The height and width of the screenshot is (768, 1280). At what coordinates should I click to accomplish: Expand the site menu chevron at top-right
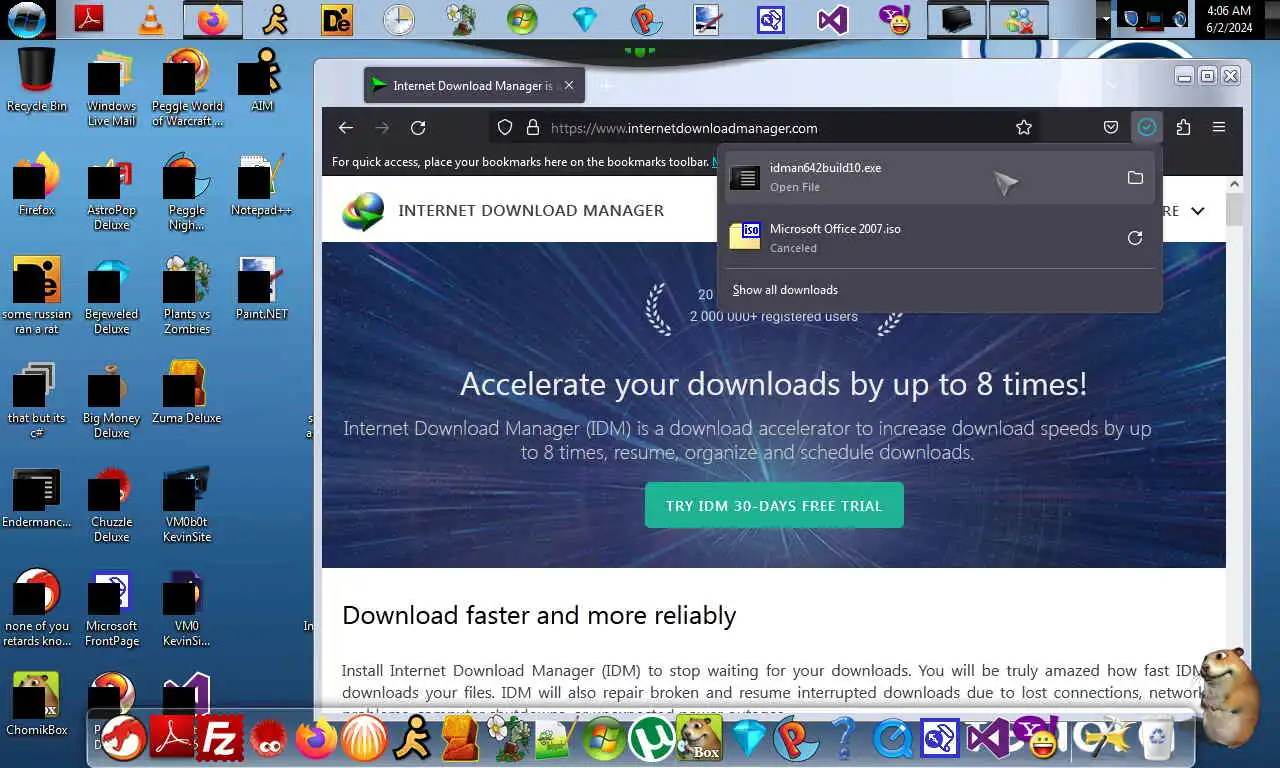click(1198, 211)
